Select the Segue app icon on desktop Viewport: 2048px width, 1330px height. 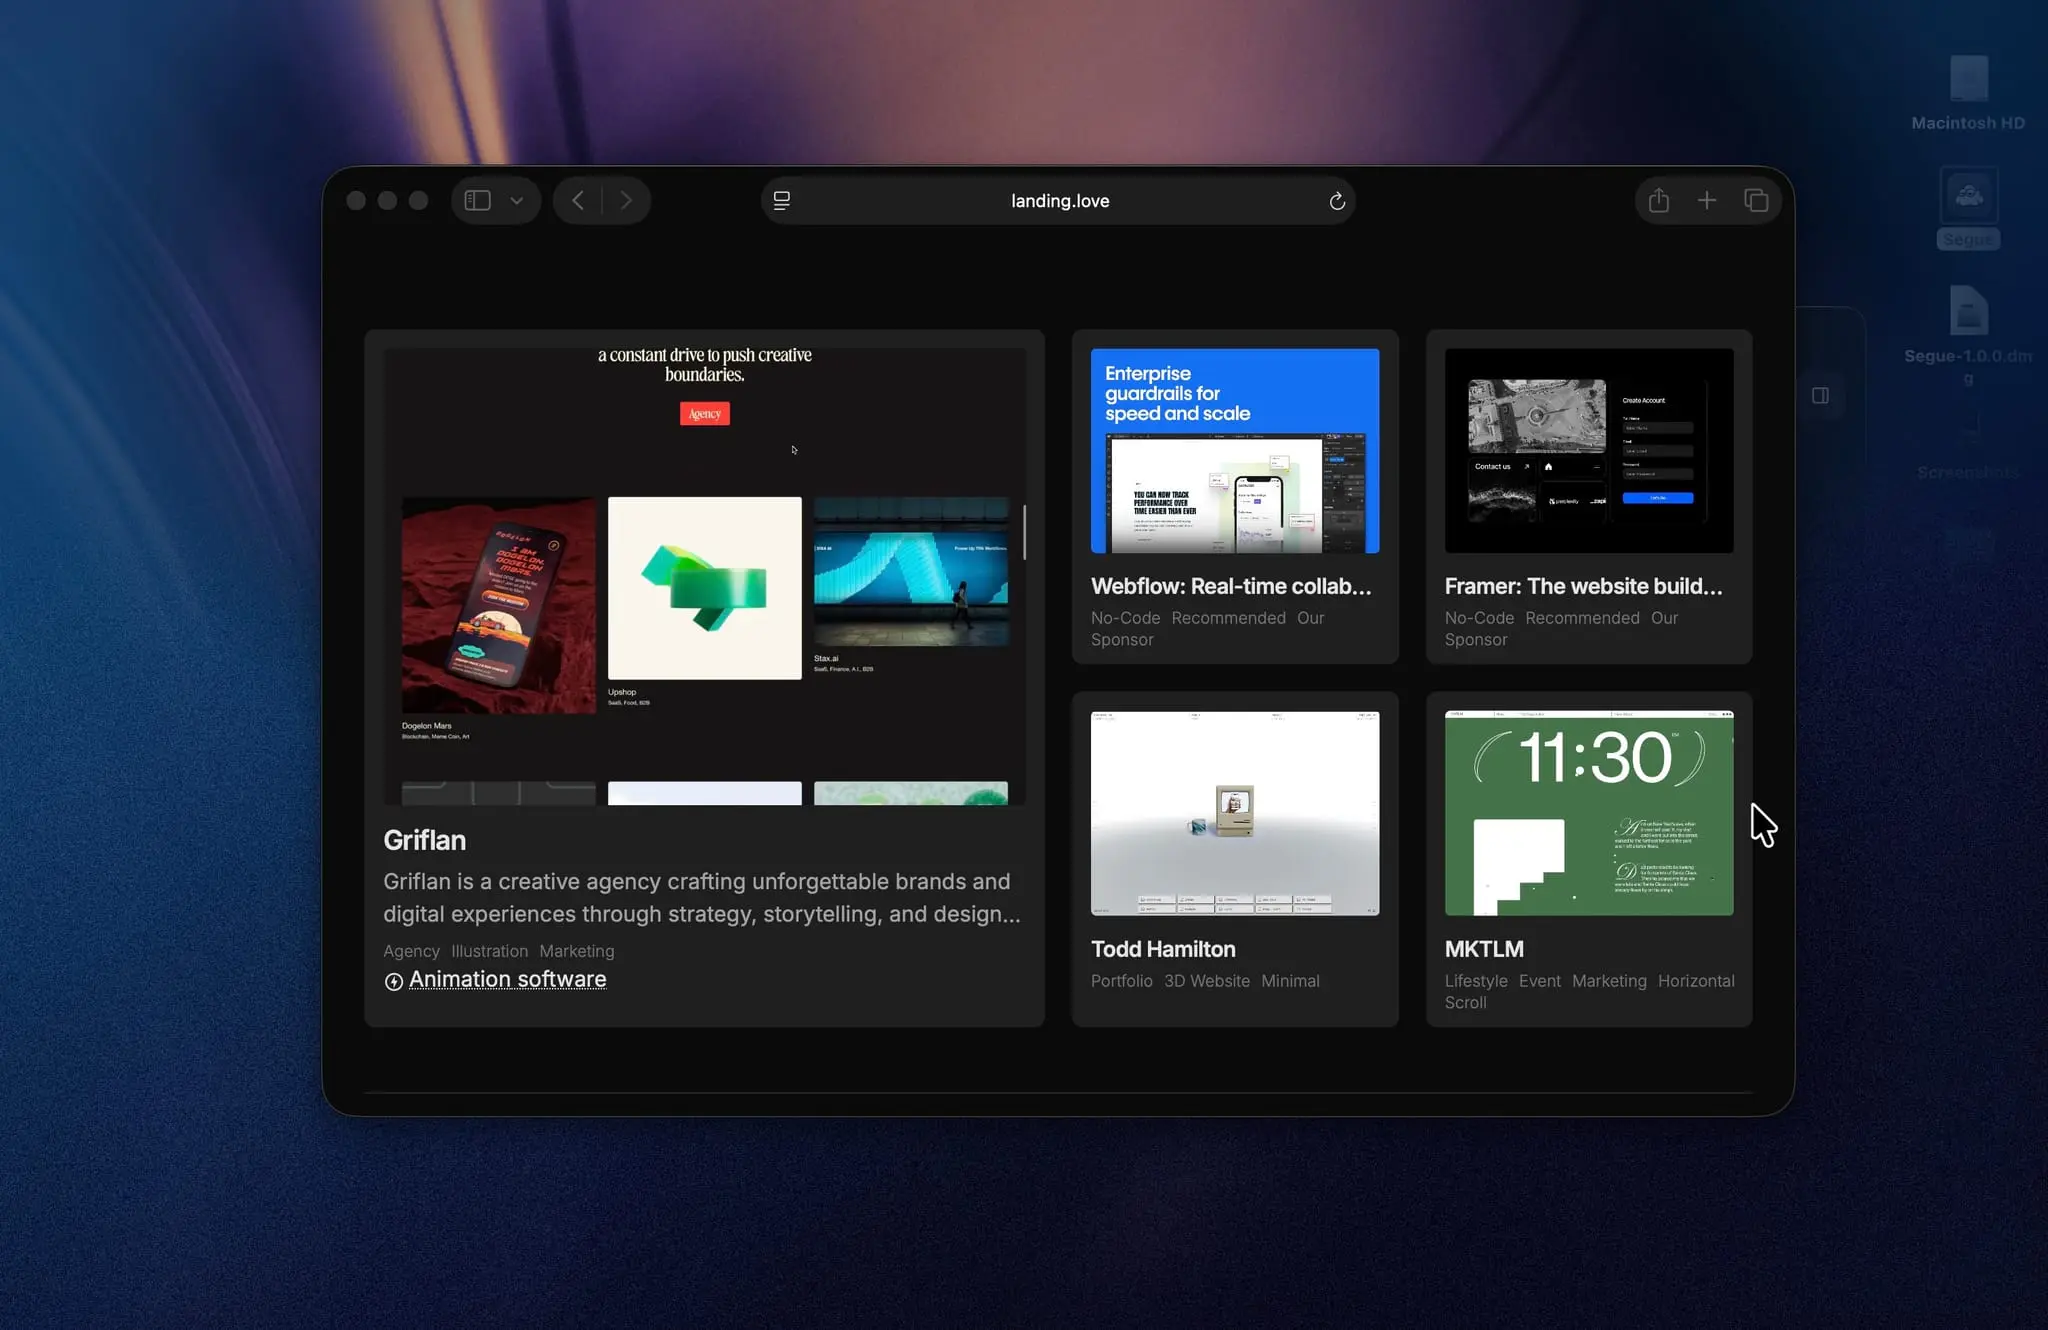1968,208
